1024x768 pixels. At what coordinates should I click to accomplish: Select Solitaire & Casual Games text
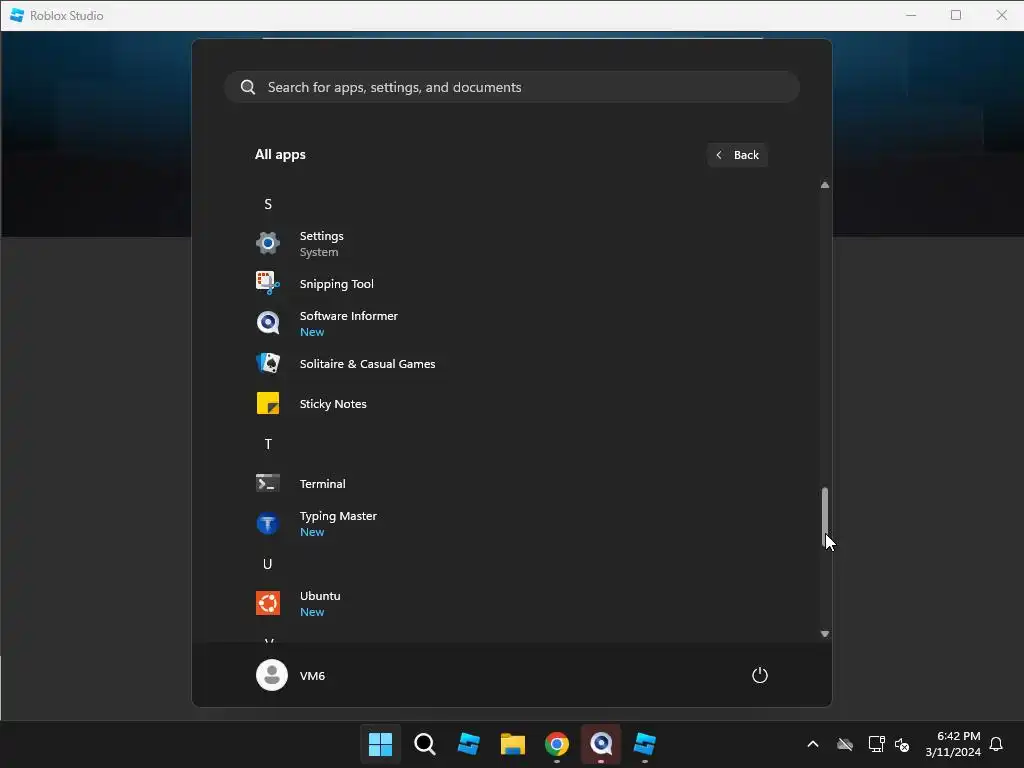(367, 364)
